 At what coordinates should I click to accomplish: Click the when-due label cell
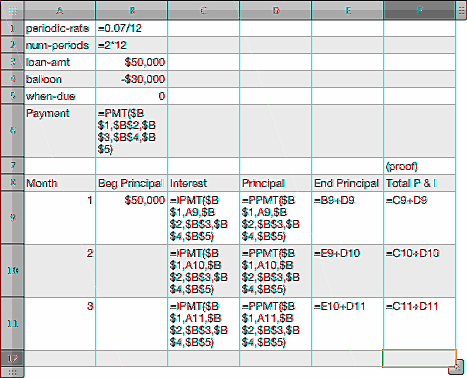pos(60,96)
